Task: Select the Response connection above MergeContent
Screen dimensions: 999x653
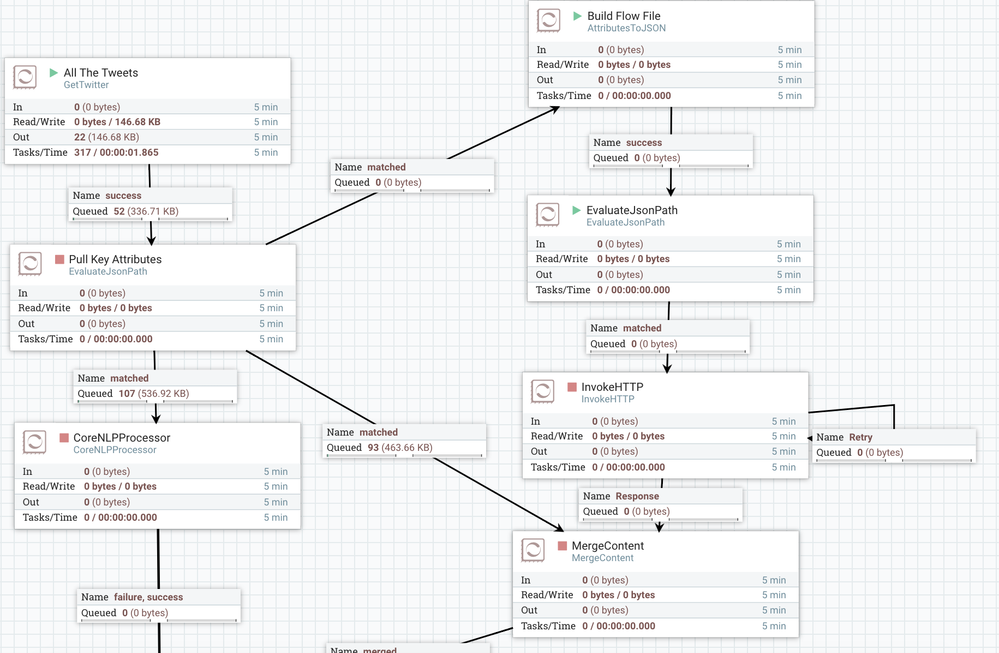Action: [660, 502]
